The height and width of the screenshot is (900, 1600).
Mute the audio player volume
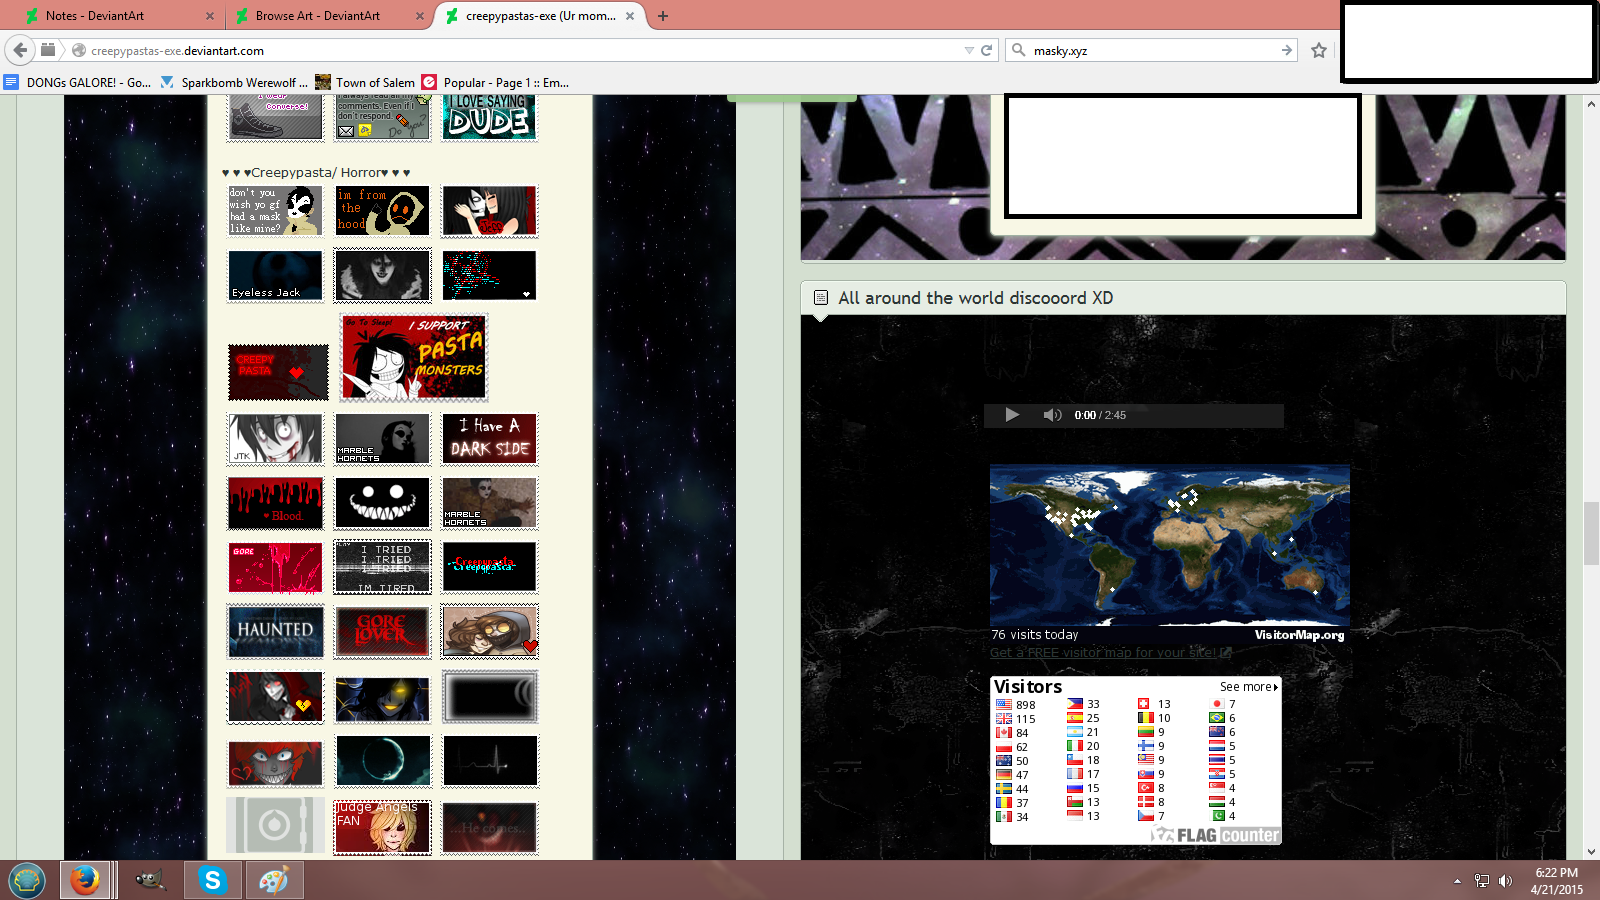click(x=1051, y=415)
